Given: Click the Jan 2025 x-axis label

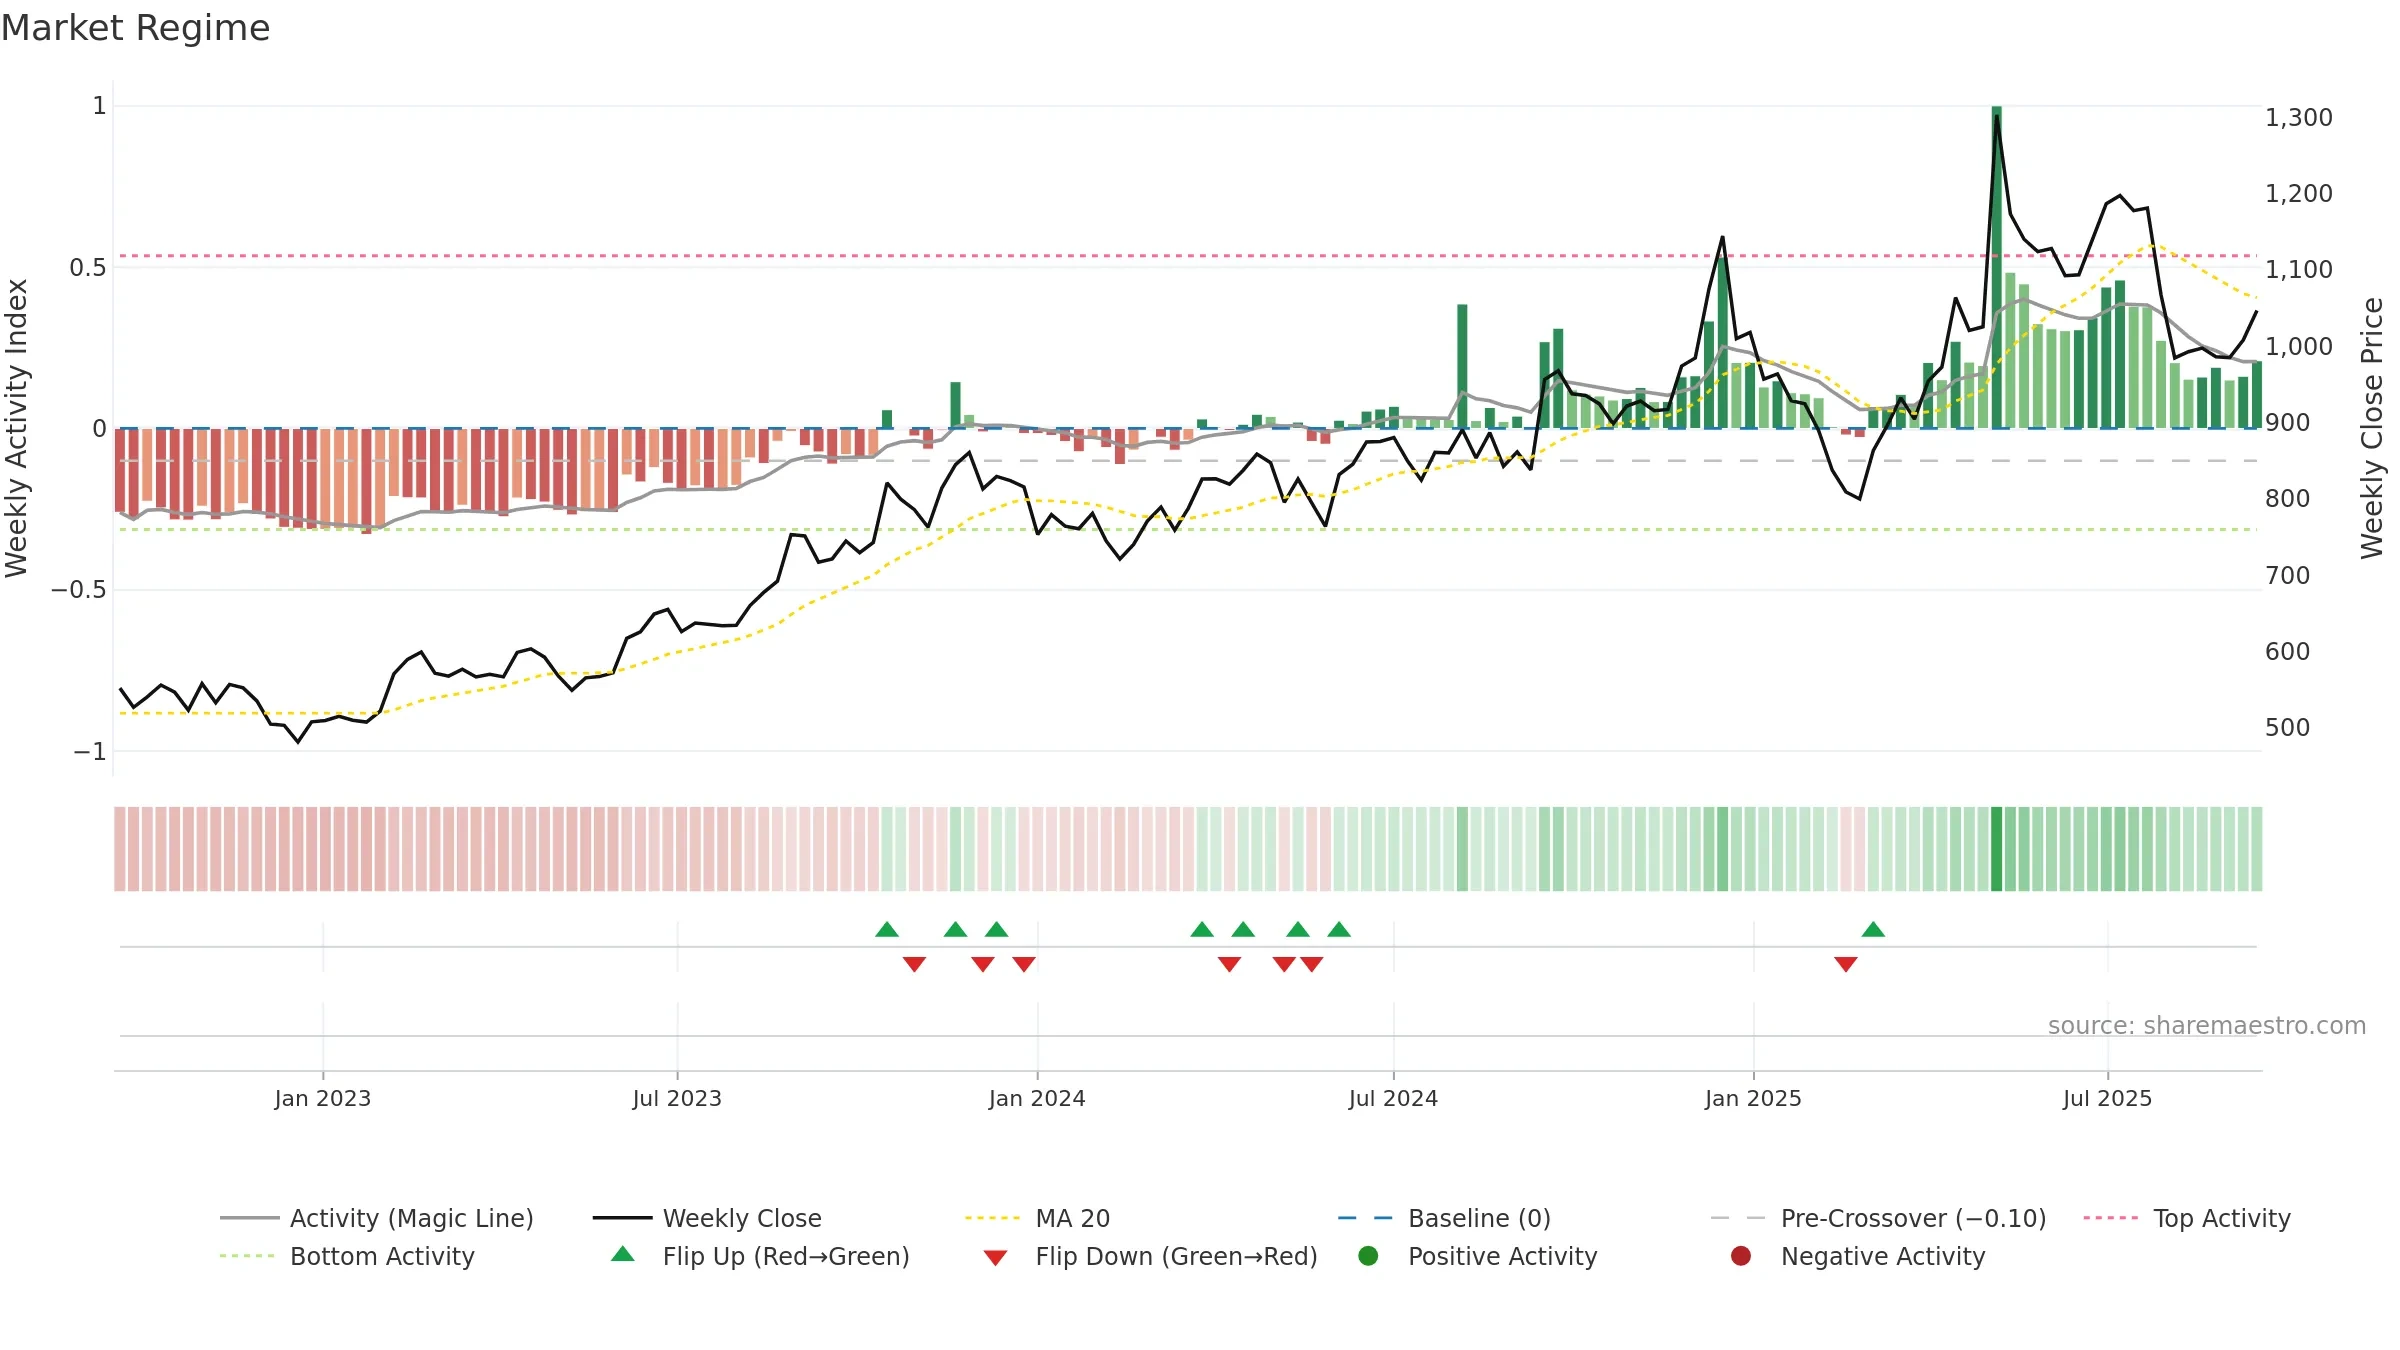Looking at the screenshot, I should pos(1753,1099).
